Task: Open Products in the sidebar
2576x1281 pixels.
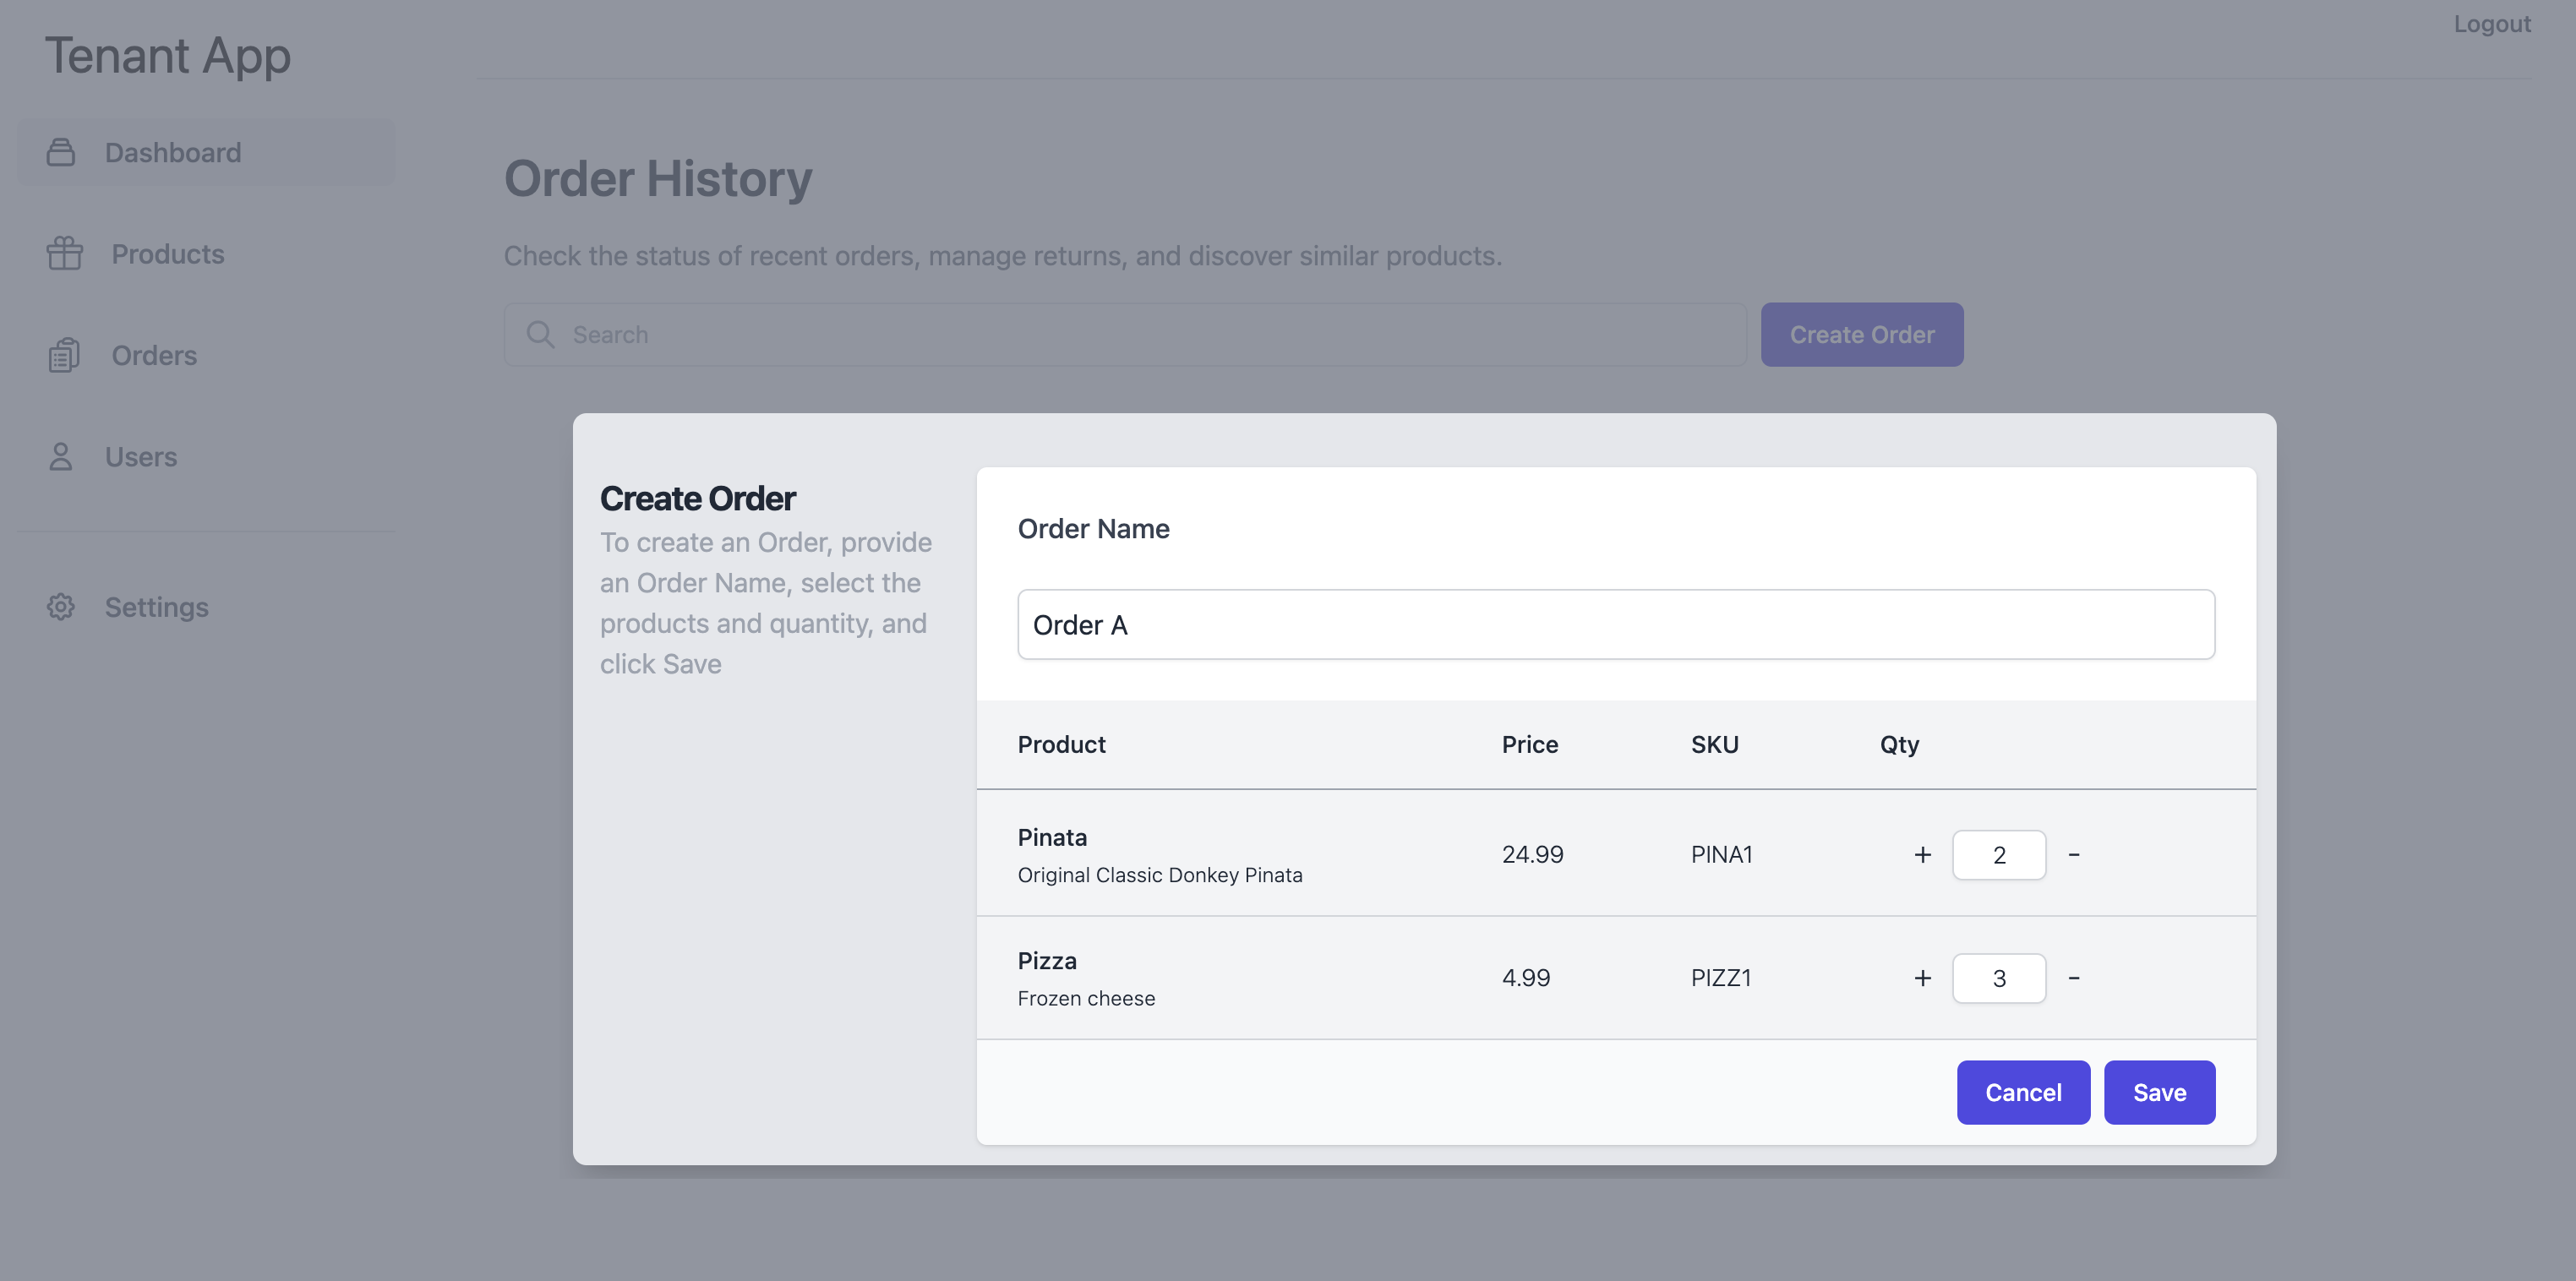Action: (x=207, y=253)
